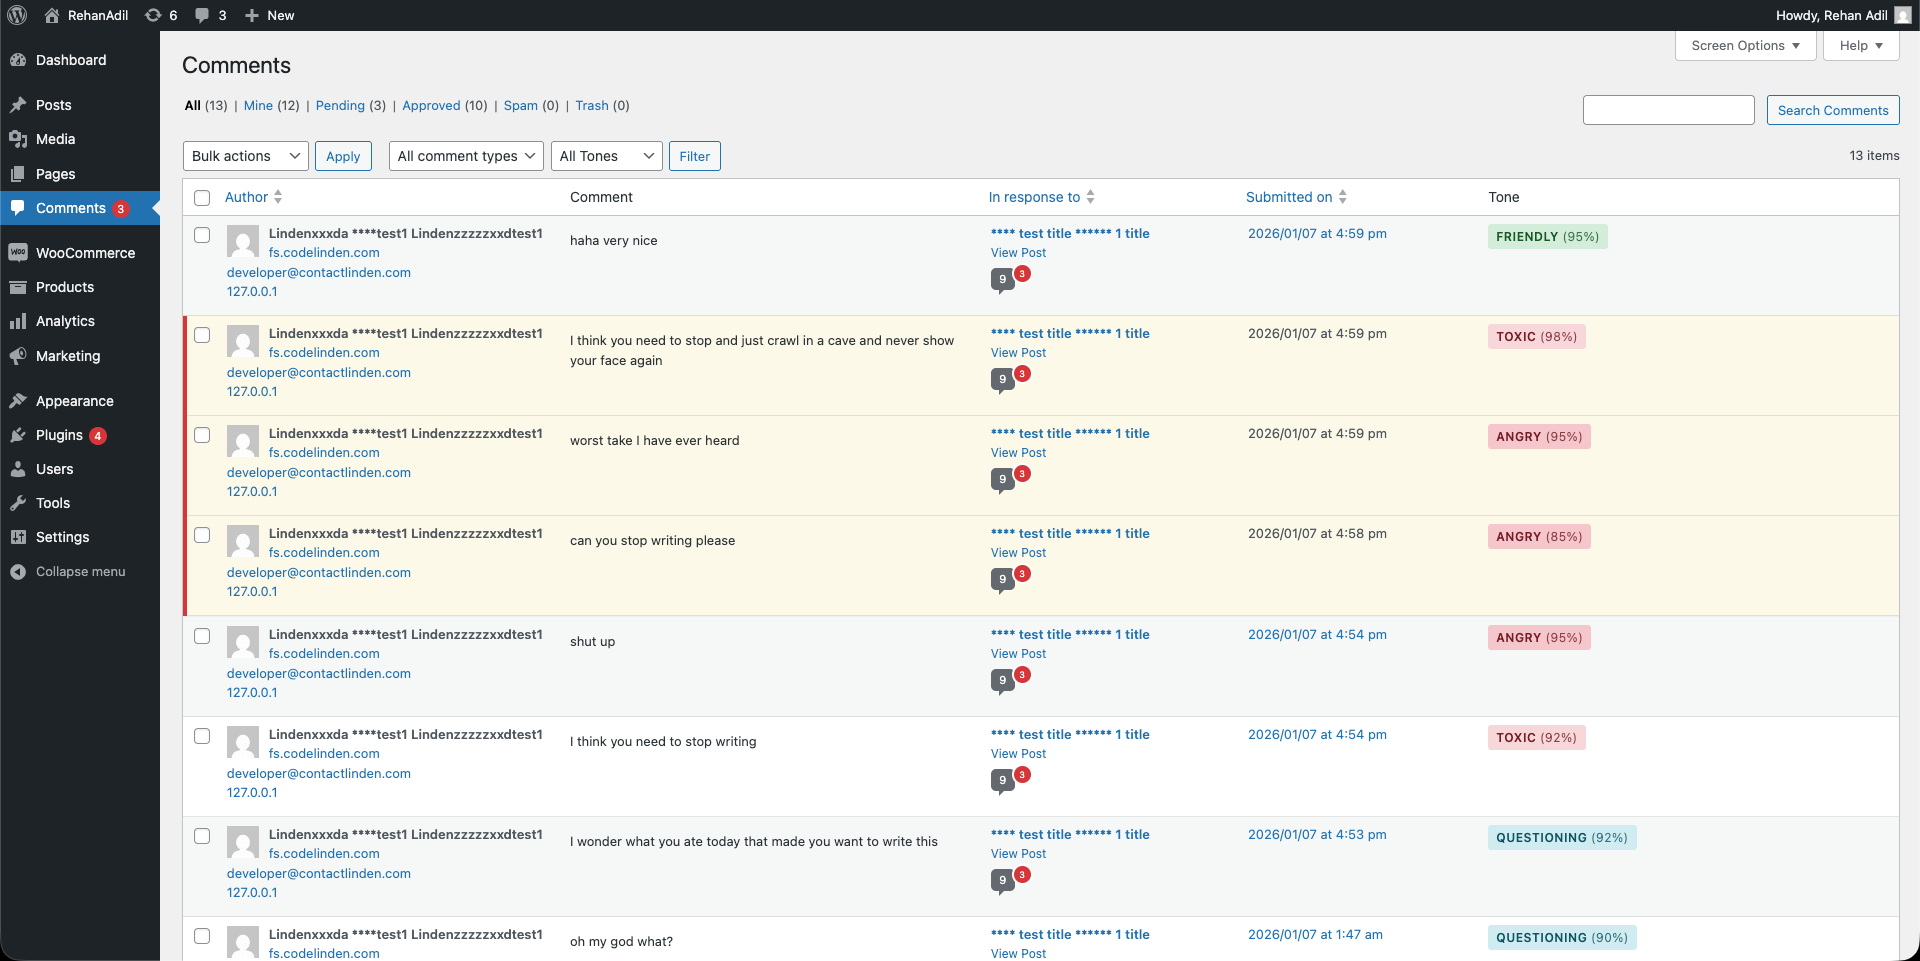Viewport: 1920px width, 961px height.
Task: Check the checkbox for the 'haha very nice' comment
Action: point(202,235)
